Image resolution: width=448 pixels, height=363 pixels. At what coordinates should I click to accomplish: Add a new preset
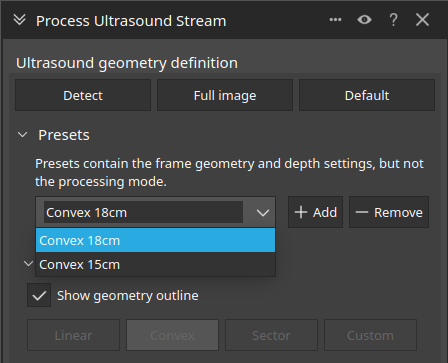click(315, 212)
